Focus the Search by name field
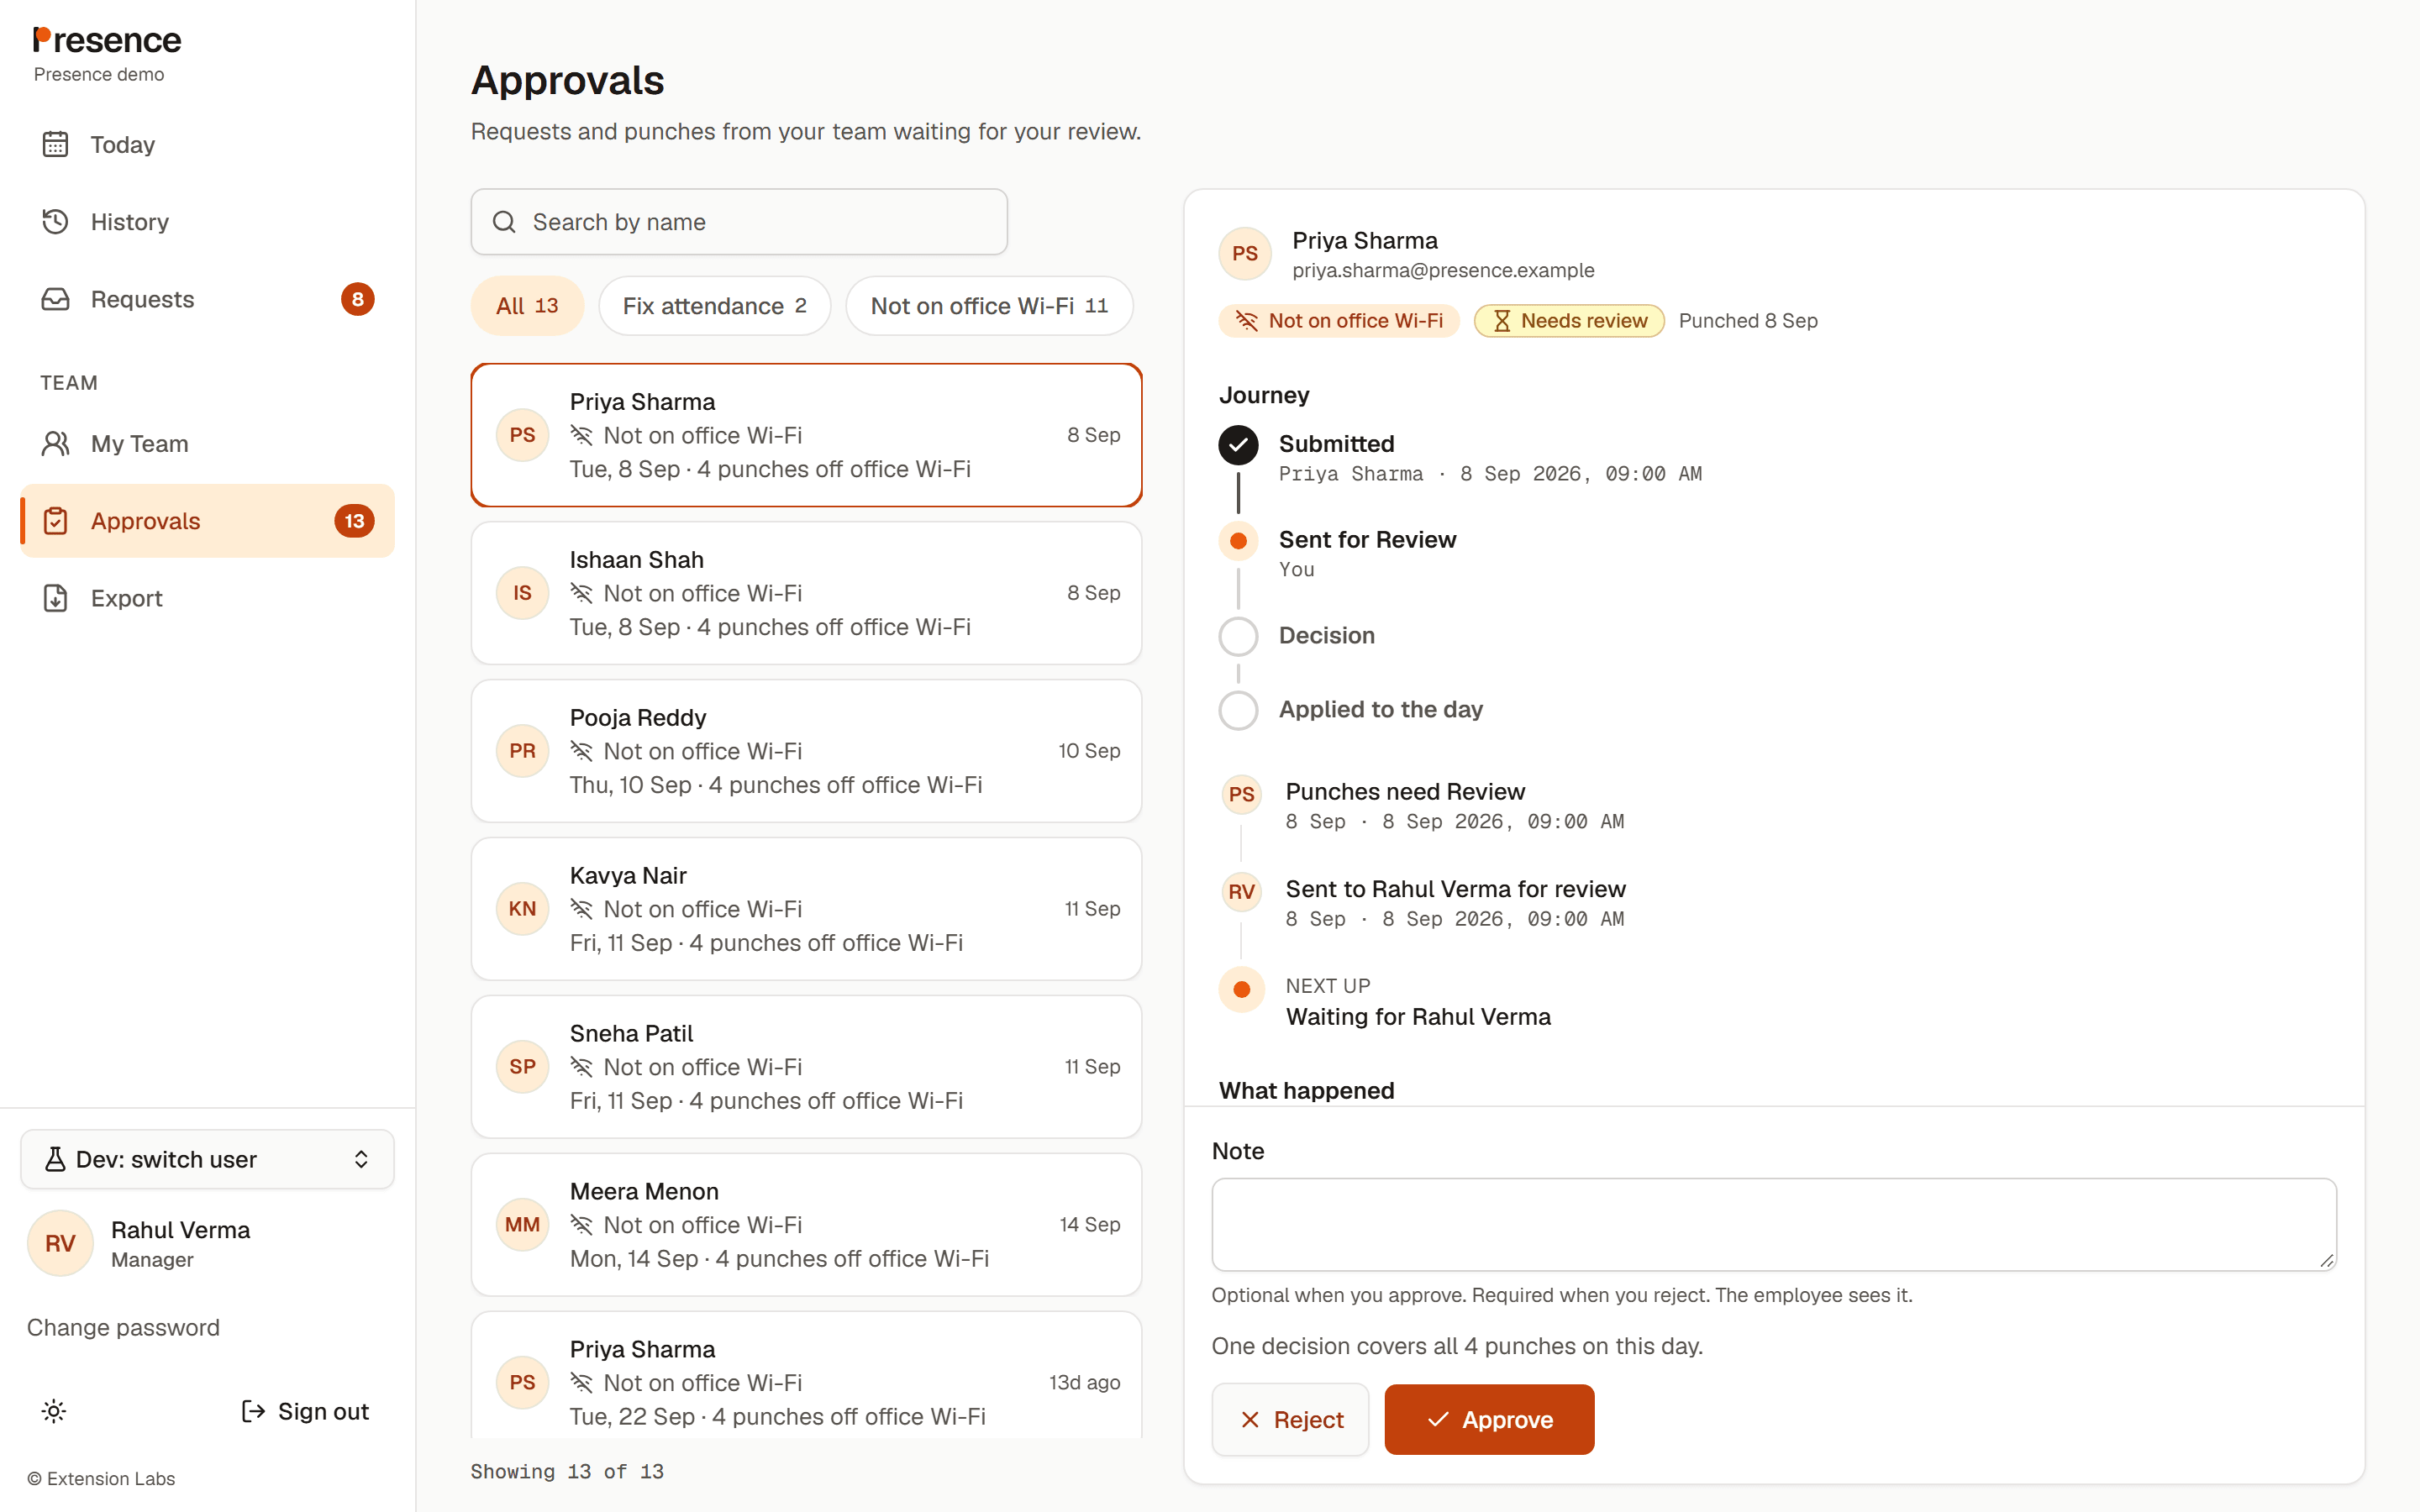Screen dimensions: 2420x1512 (x=739, y=222)
